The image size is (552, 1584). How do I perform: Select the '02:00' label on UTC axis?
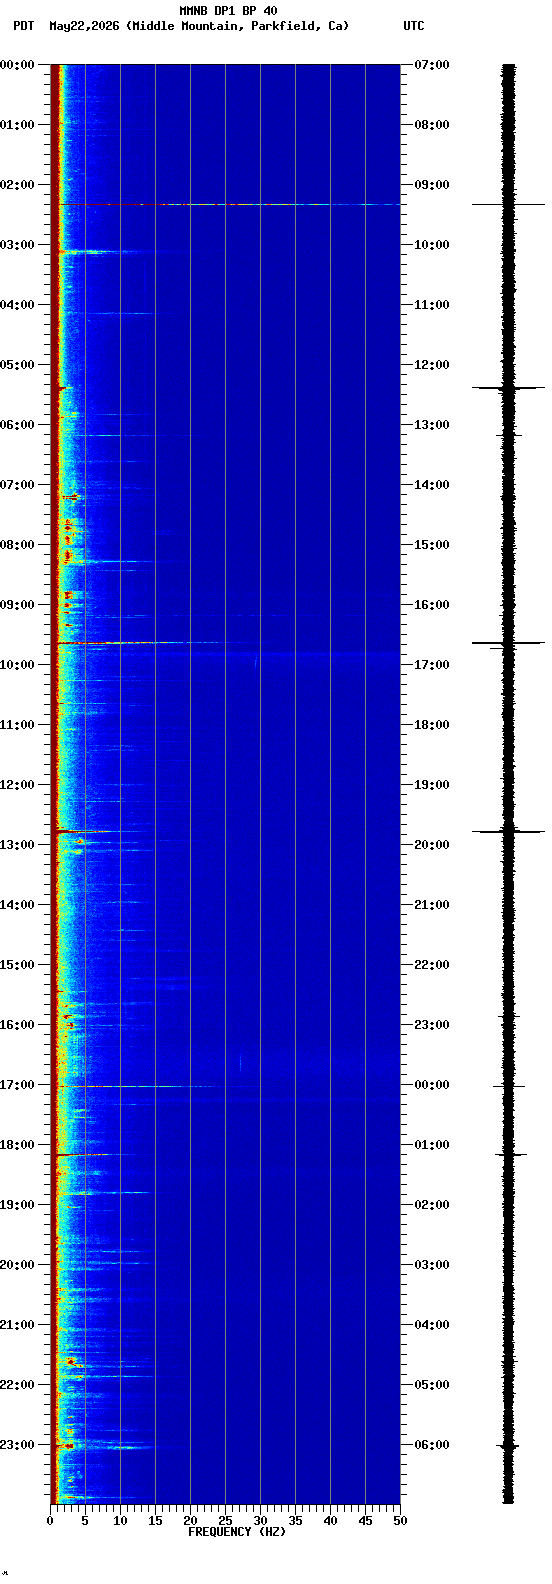432,1205
